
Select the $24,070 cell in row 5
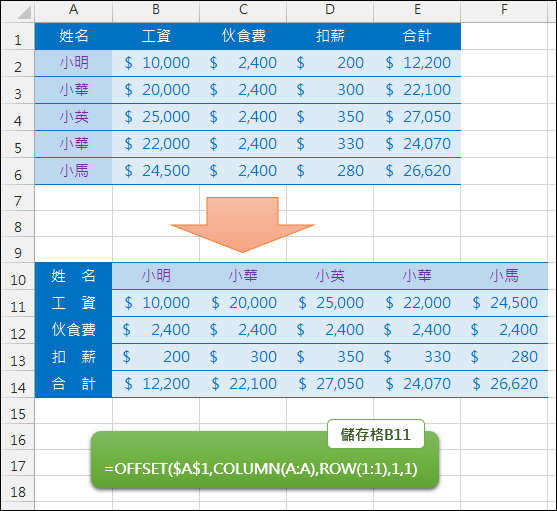417,144
